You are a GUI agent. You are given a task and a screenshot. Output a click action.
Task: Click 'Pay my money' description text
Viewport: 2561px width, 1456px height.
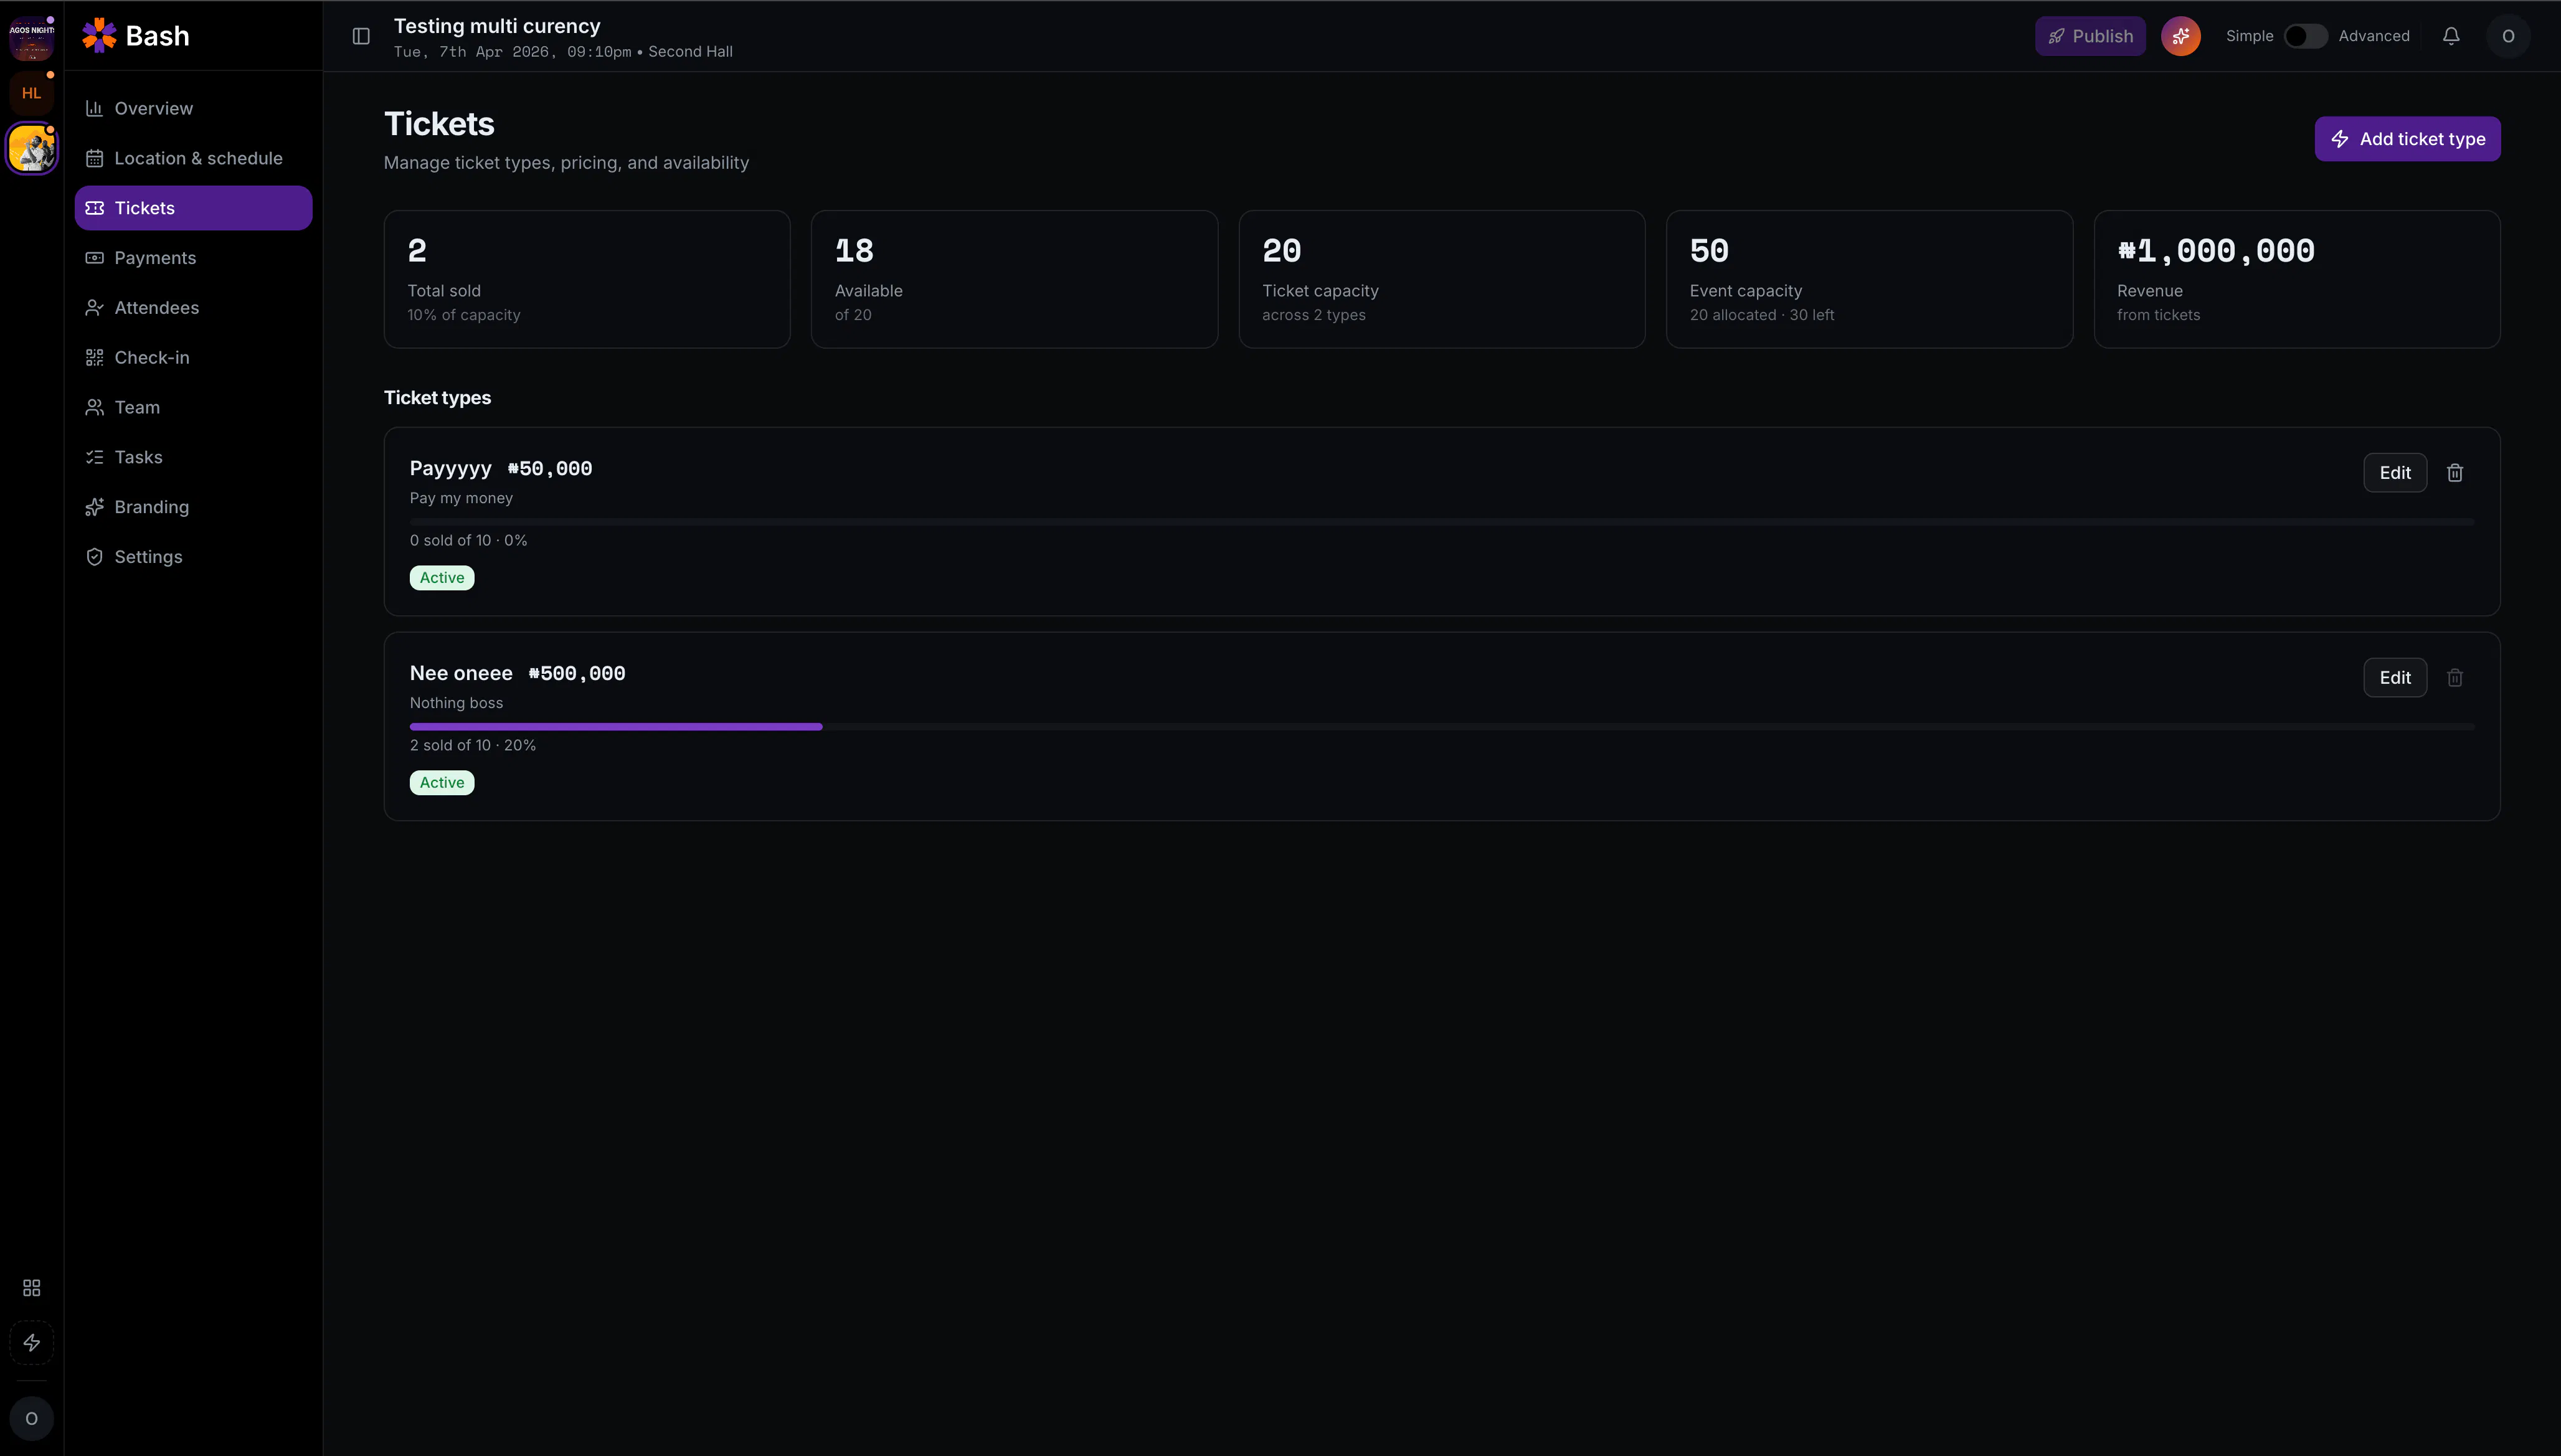click(x=461, y=498)
